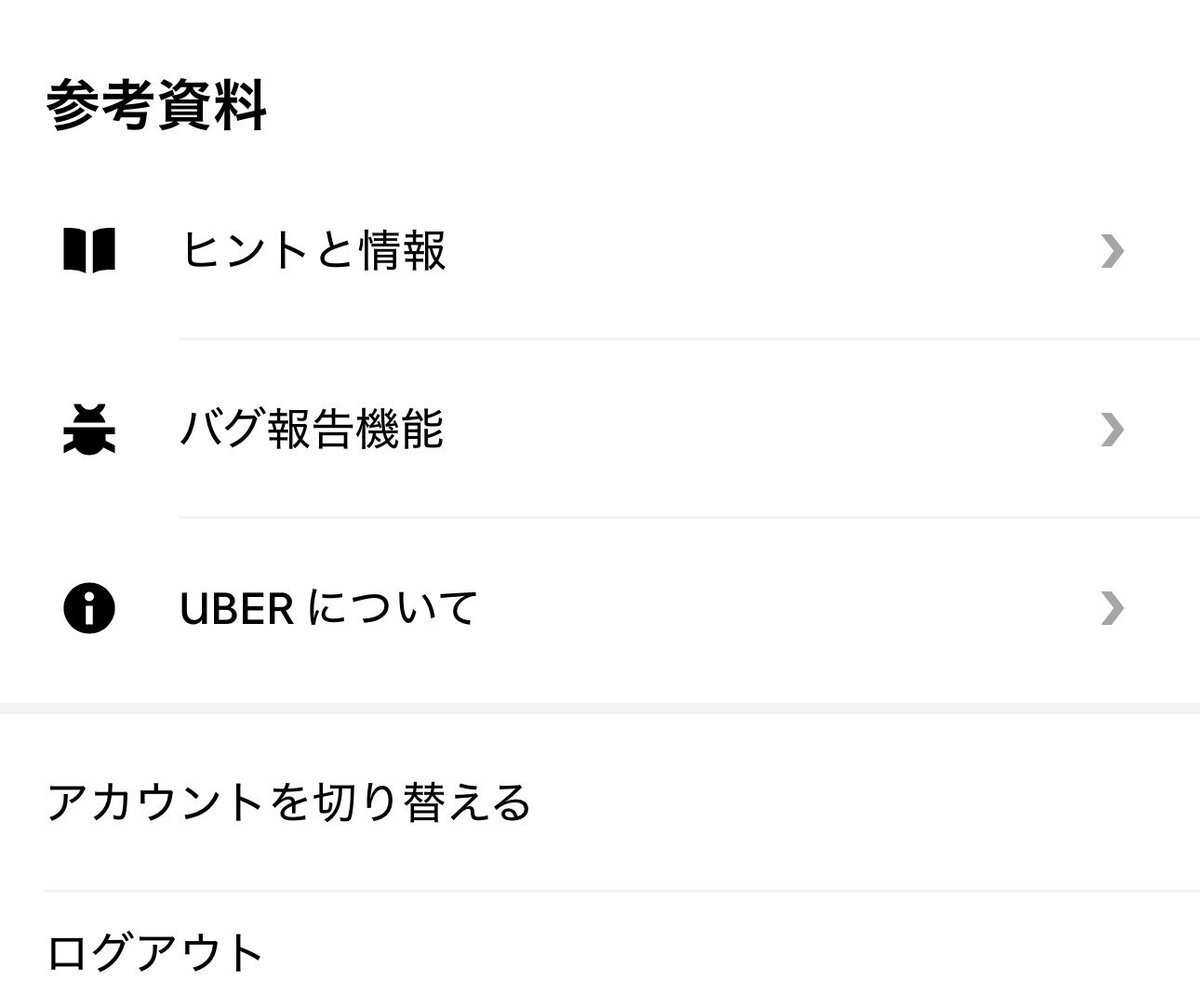Click the thick gray section separator band
The height and width of the screenshot is (981, 1200).
pyautogui.click(x=600, y=708)
